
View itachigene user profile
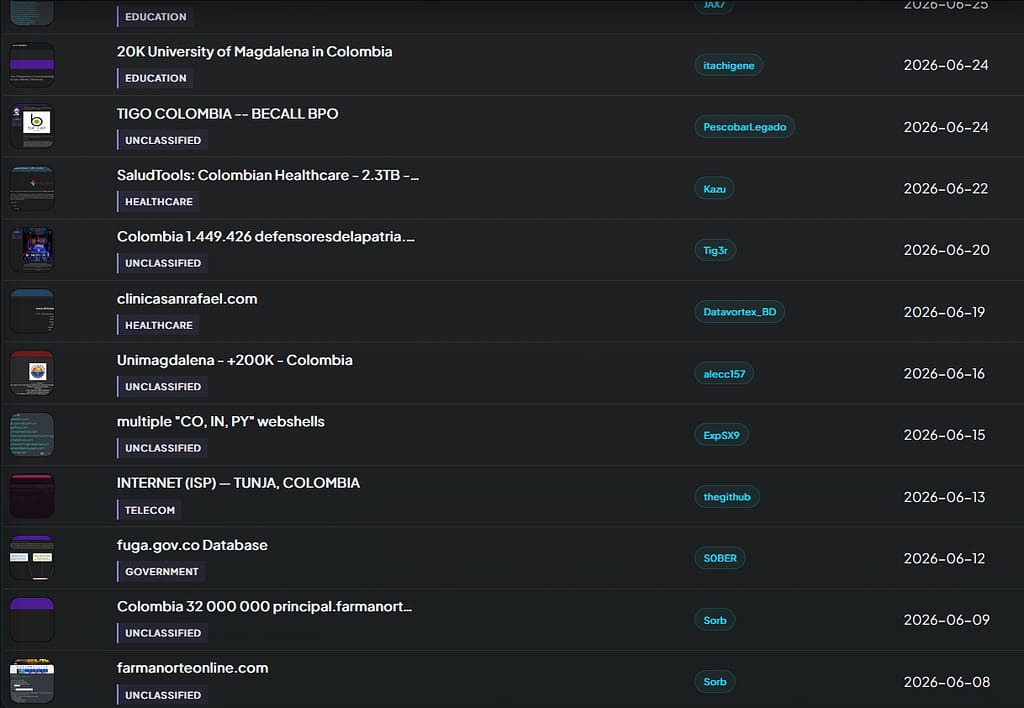coord(728,65)
